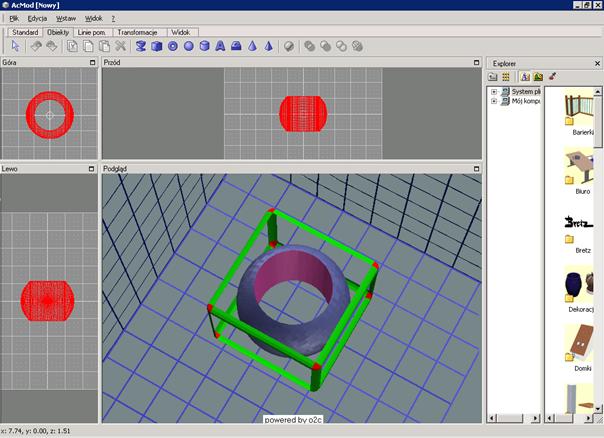Screen dimensions: 604x438
Task: Click red object in Lewo view
Action: click(47, 300)
